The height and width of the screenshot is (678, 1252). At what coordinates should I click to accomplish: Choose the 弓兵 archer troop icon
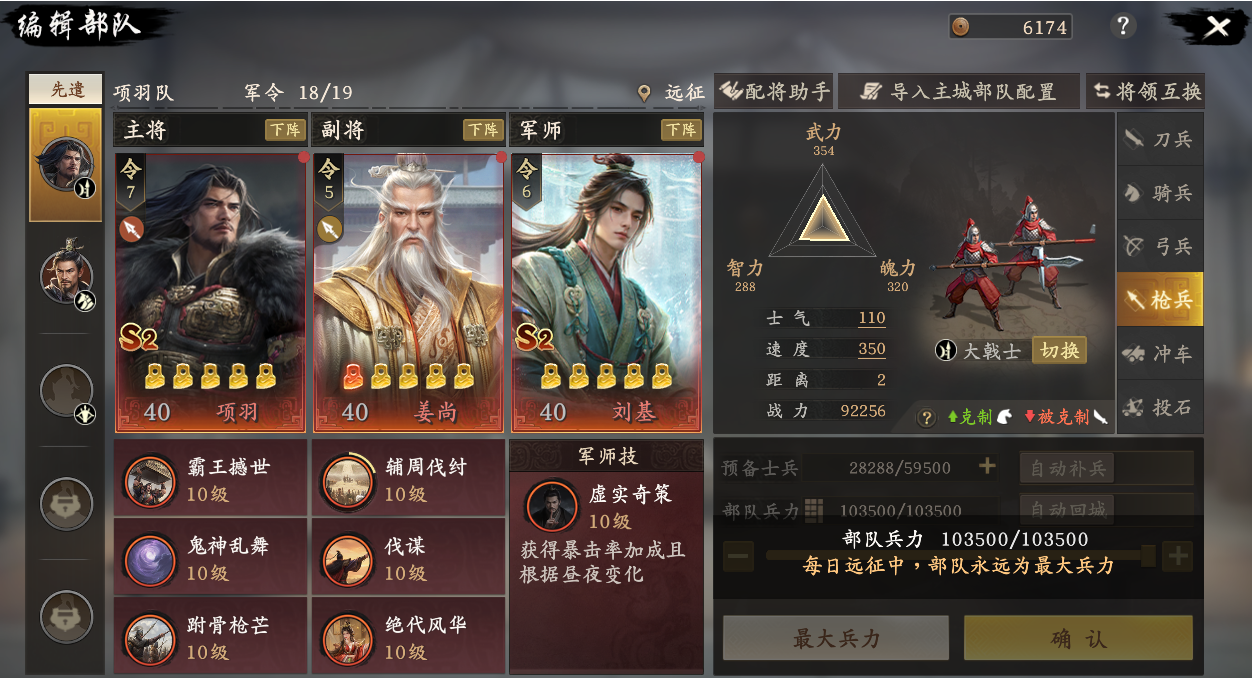point(1160,246)
